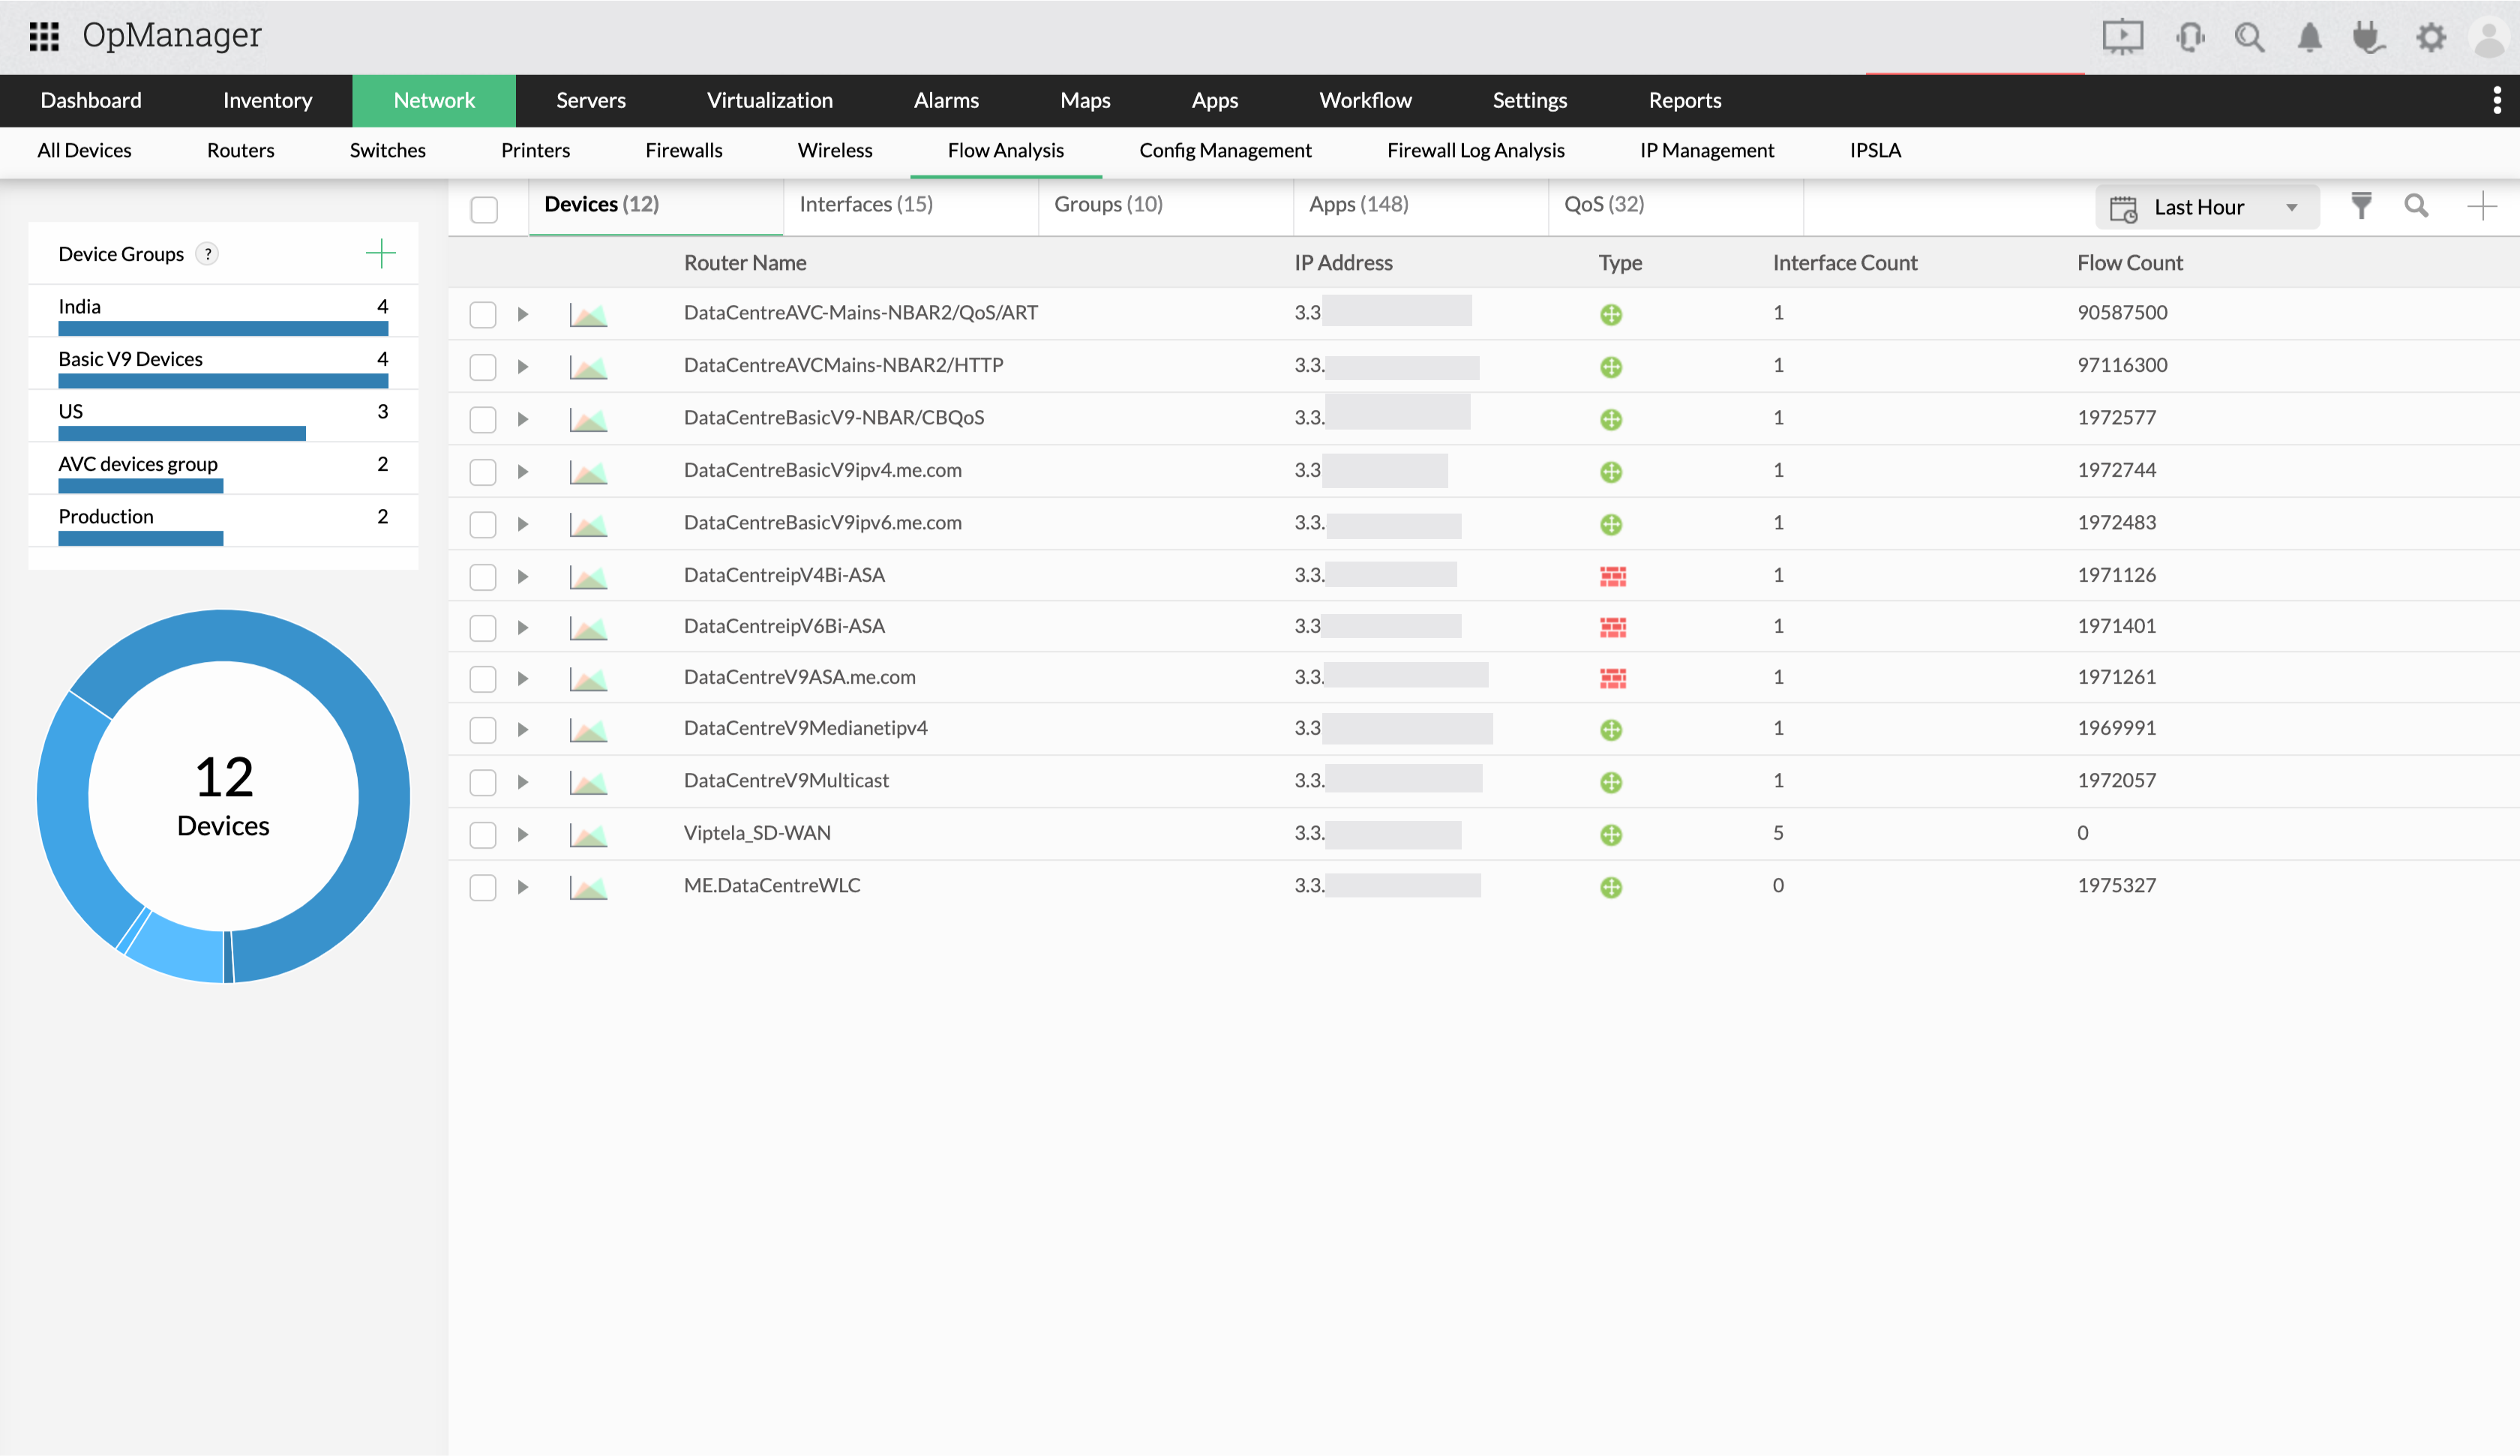Click the alarm bell notification icon
The image size is (2520, 1456).
2309,38
